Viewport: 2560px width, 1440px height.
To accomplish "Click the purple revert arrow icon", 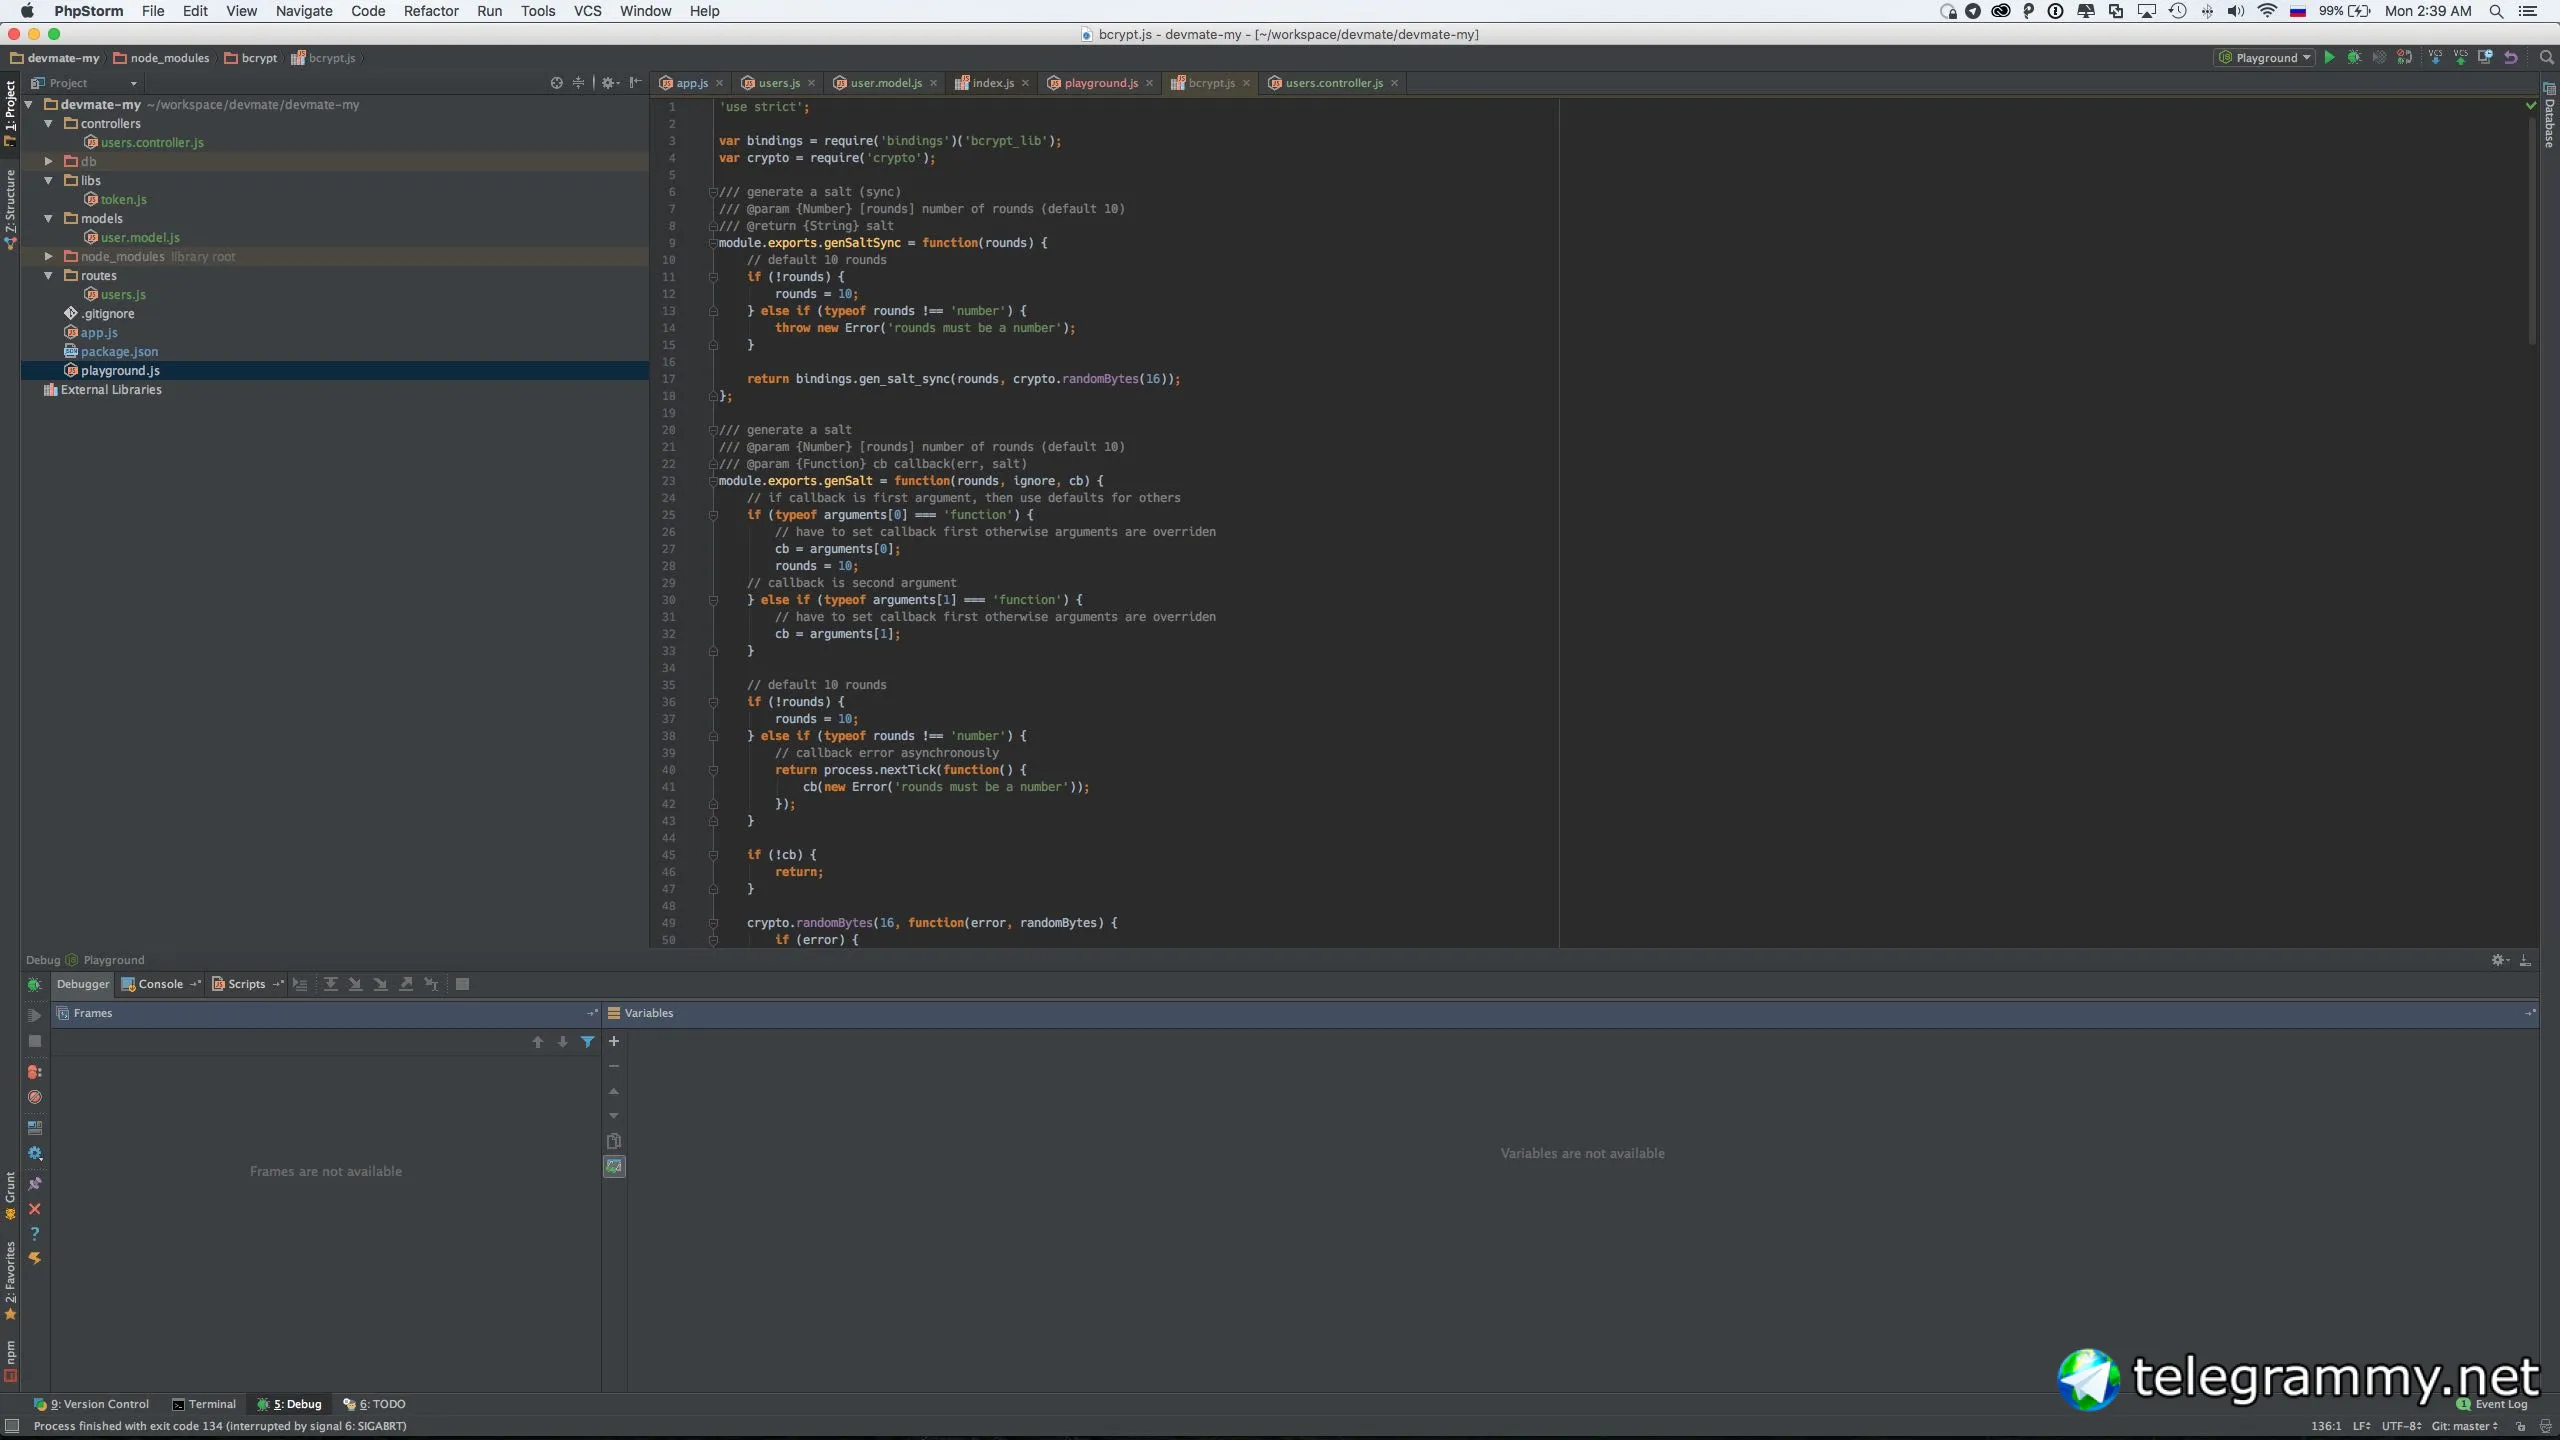I will click(2511, 58).
